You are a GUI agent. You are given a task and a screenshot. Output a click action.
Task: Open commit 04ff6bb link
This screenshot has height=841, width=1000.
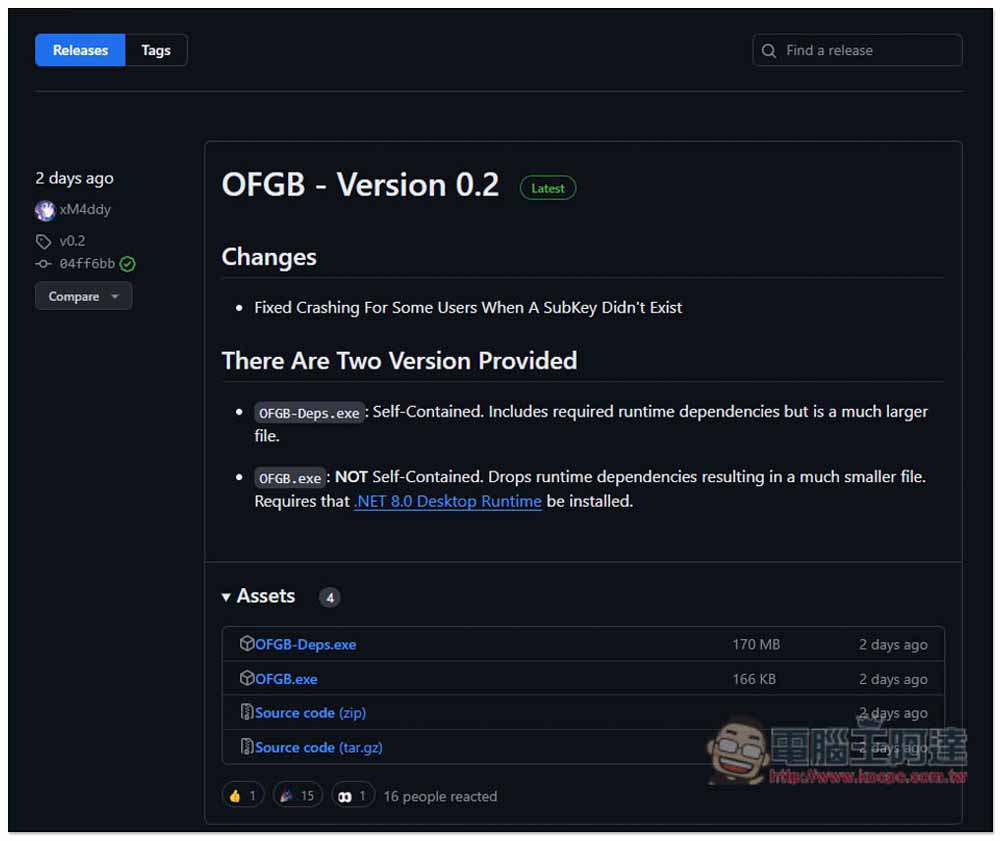[87, 264]
